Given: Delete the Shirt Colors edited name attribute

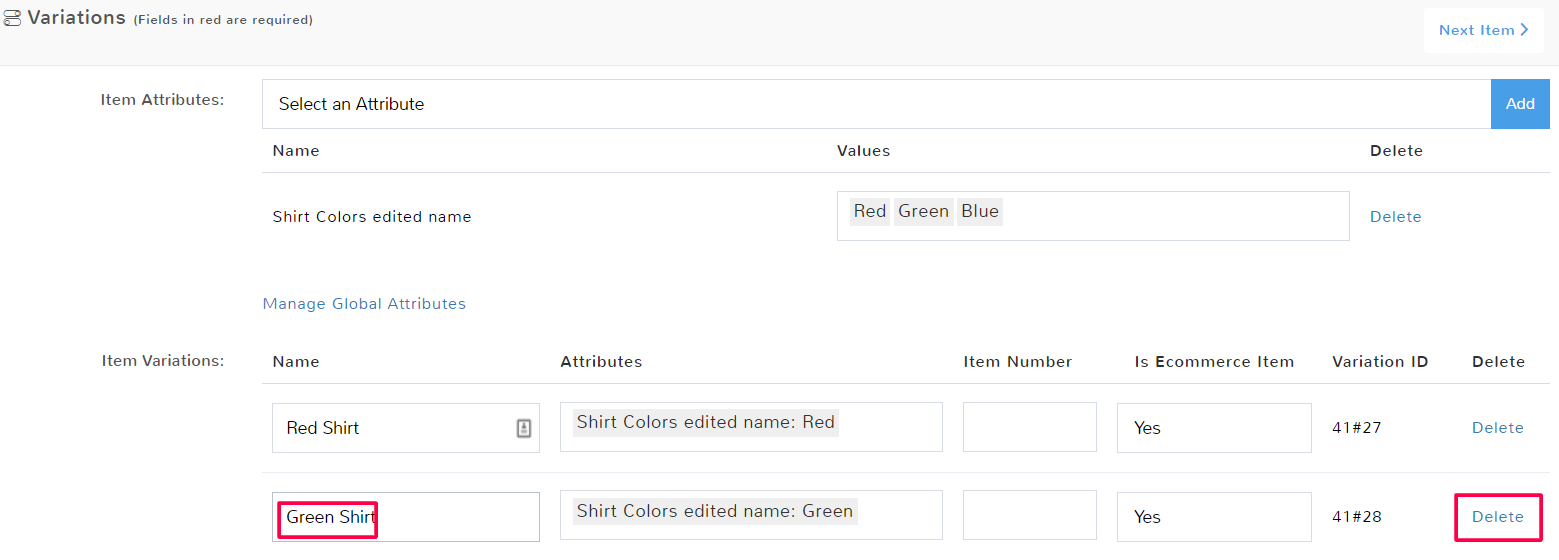Looking at the screenshot, I should (1395, 217).
